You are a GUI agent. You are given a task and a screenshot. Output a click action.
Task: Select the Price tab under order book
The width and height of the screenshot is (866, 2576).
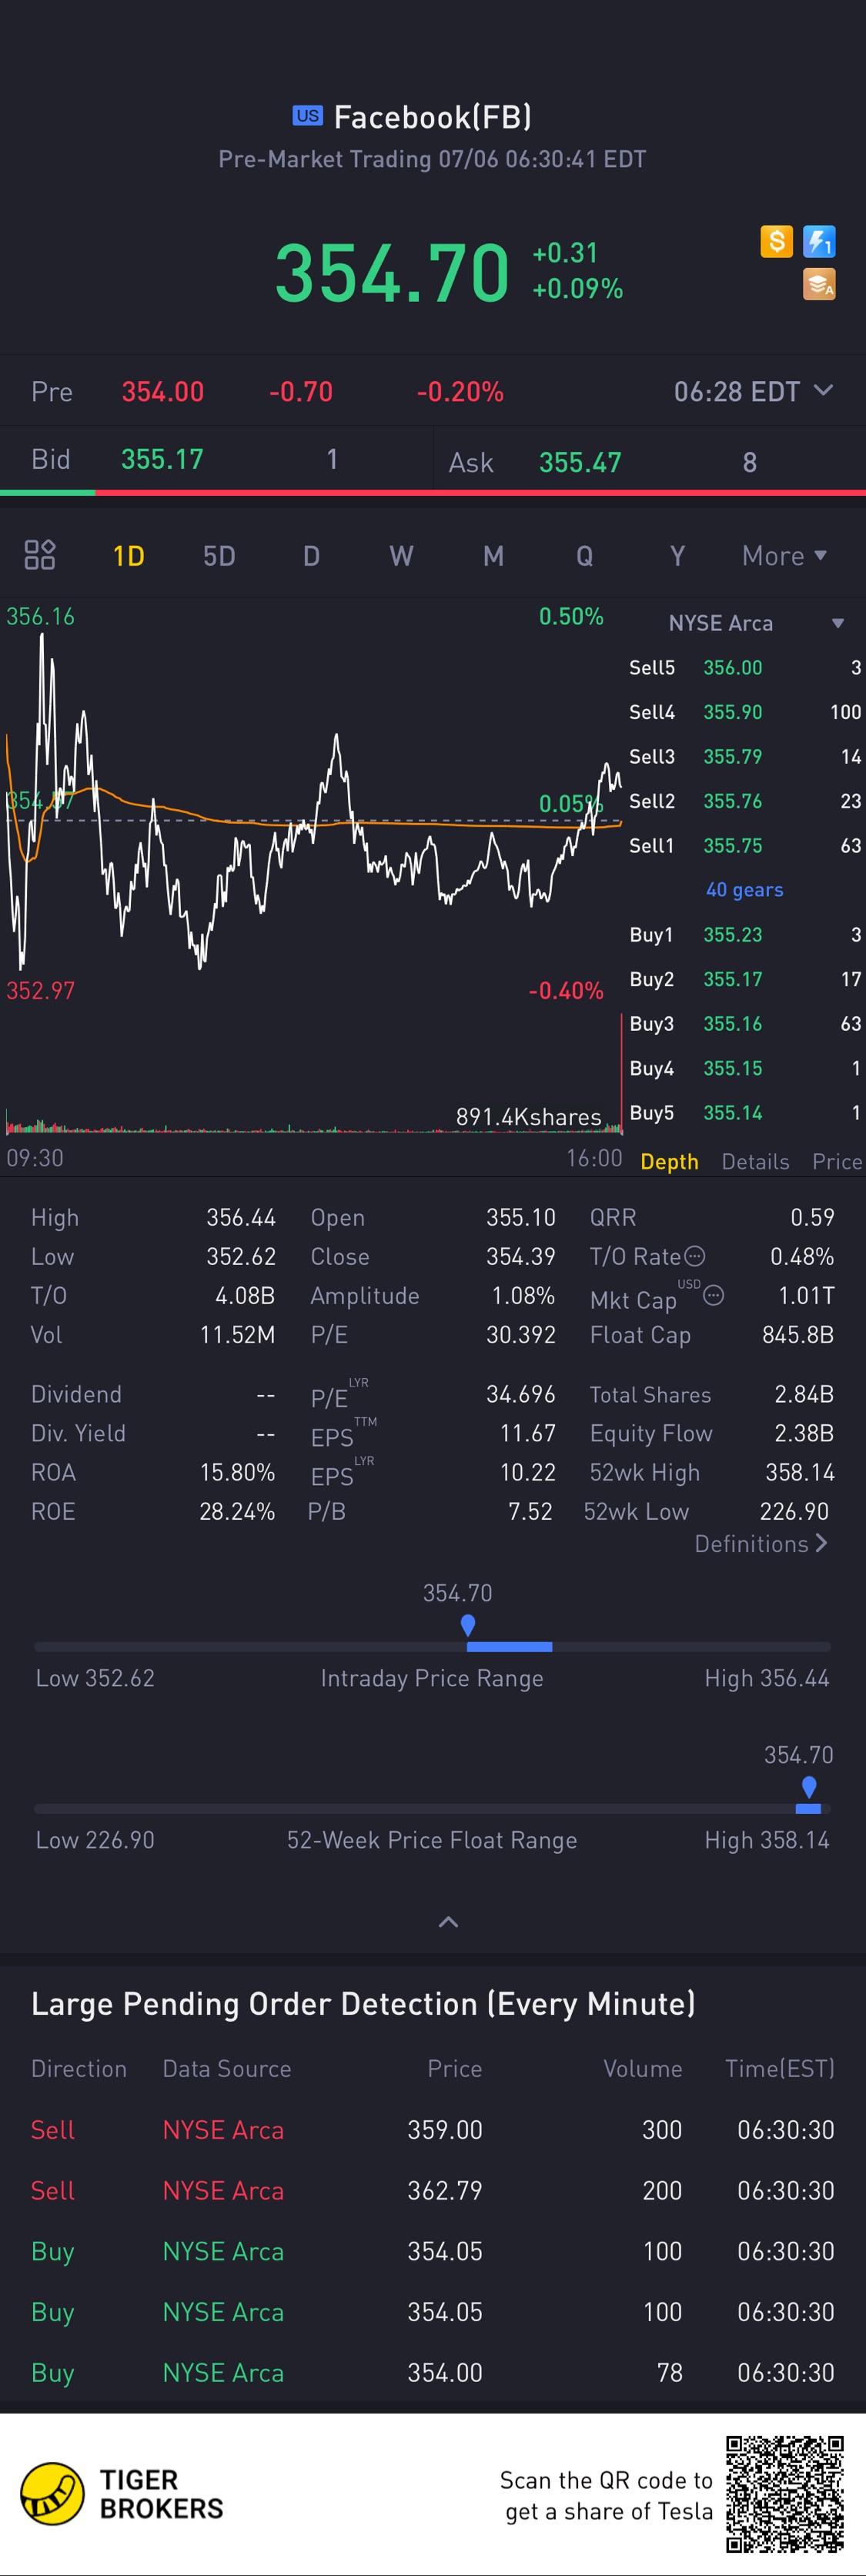pos(837,1161)
